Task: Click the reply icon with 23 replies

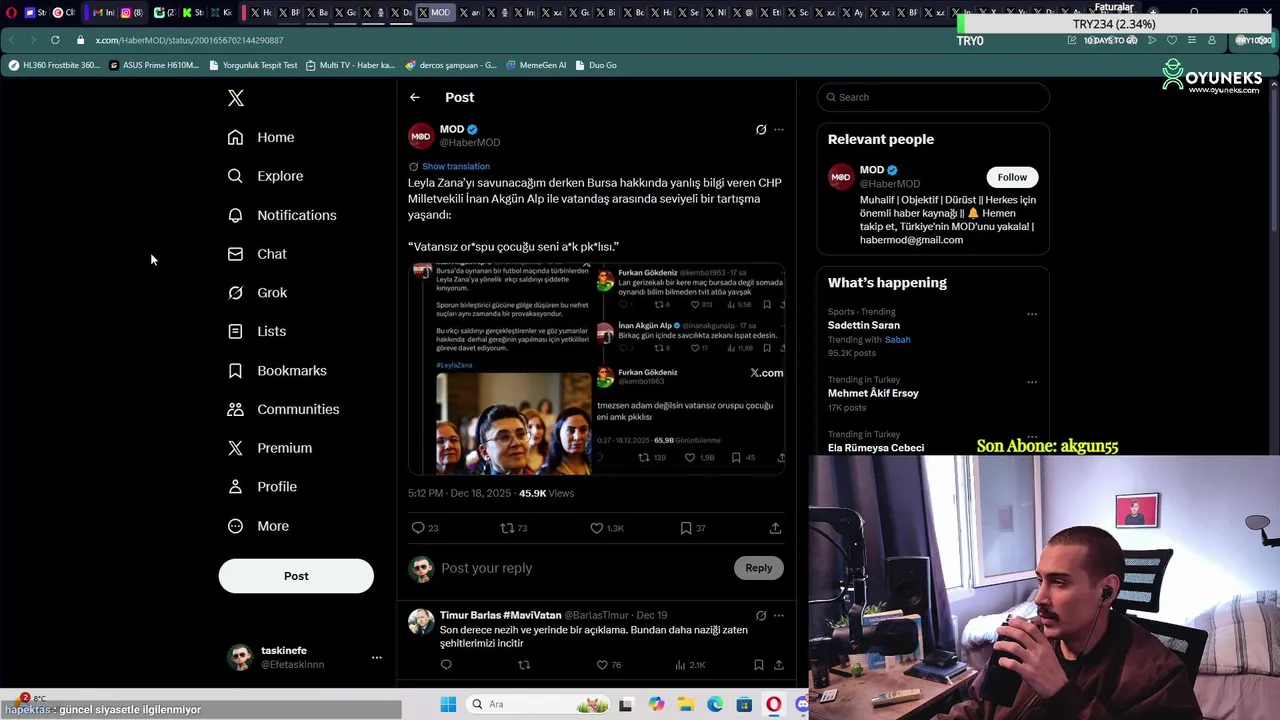Action: [x=418, y=528]
